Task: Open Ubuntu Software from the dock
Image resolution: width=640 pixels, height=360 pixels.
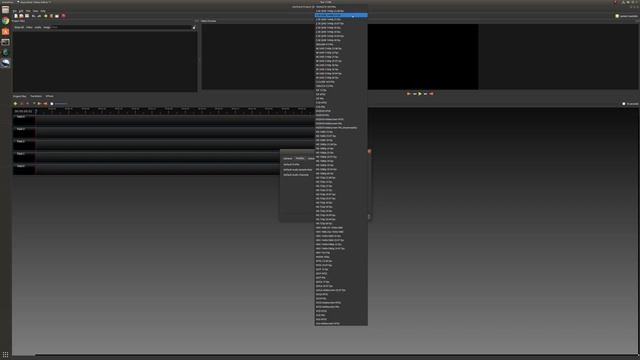Action: (x=5, y=31)
